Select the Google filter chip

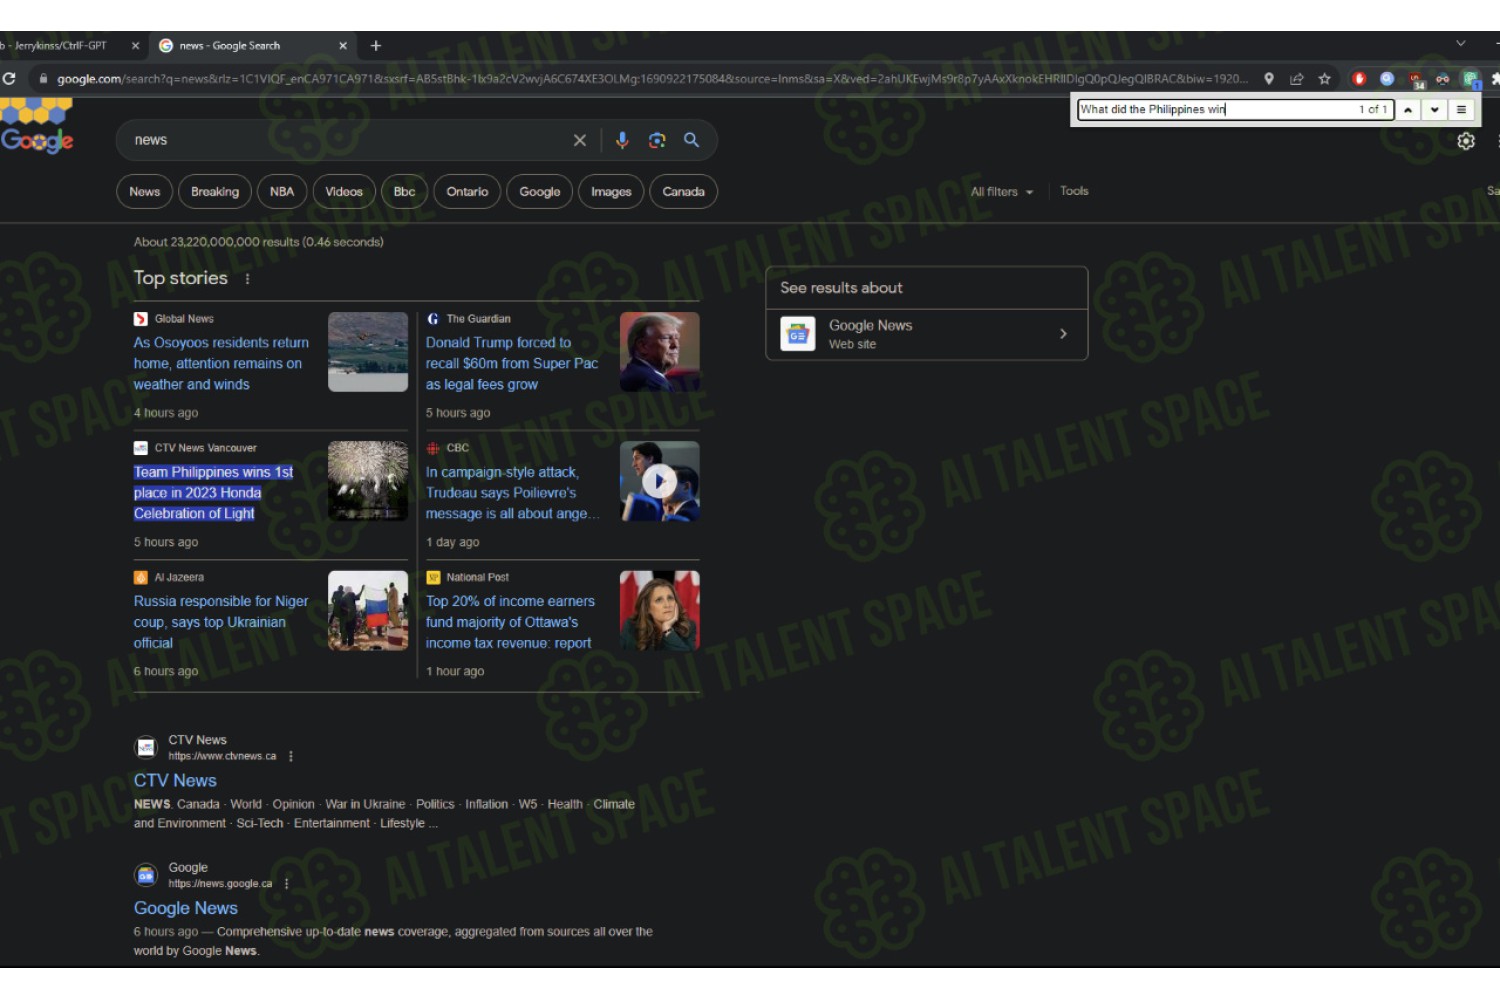(x=540, y=192)
